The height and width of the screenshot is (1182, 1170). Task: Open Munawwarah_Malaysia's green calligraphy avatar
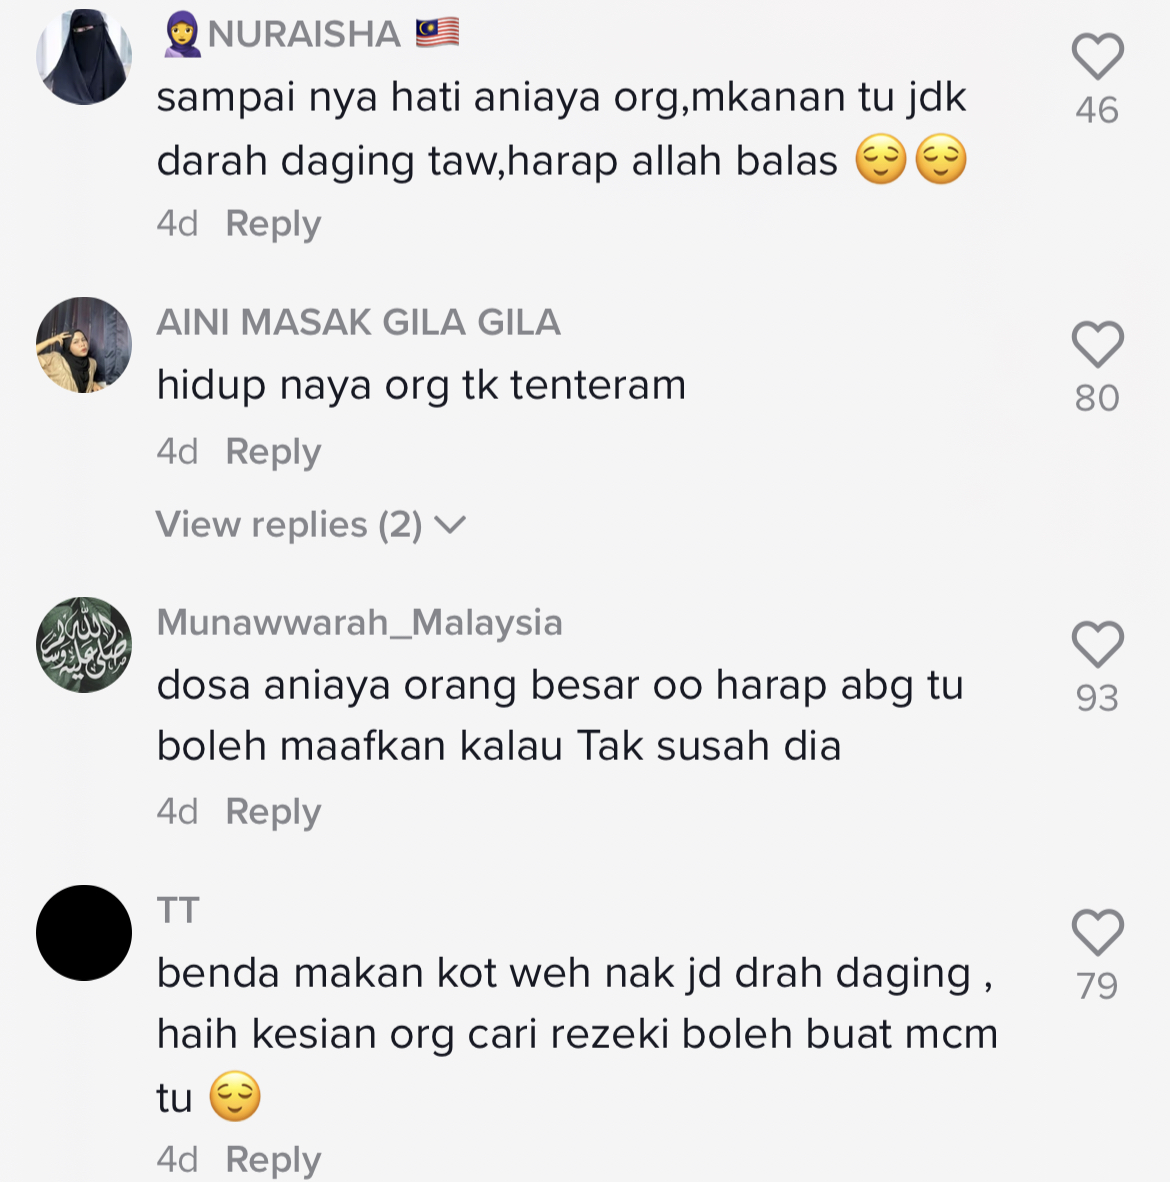coord(84,645)
